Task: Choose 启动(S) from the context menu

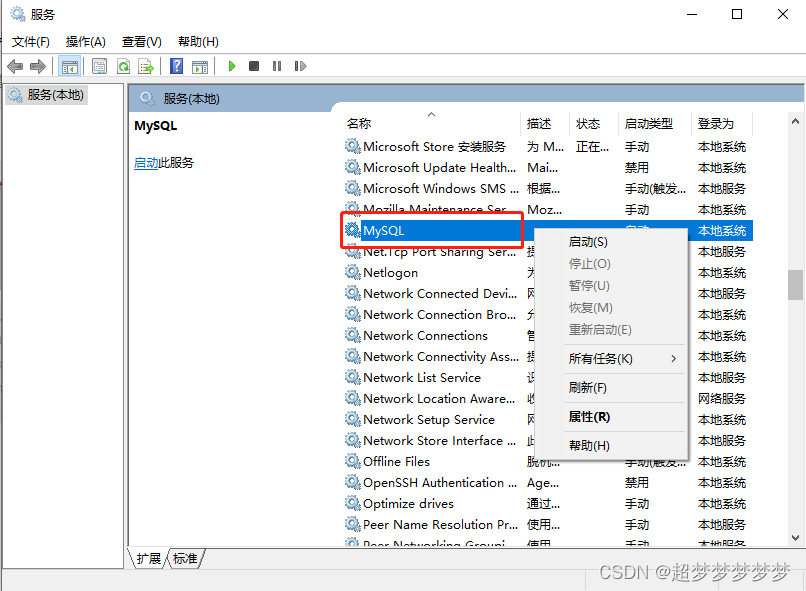Action: click(611, 242)
